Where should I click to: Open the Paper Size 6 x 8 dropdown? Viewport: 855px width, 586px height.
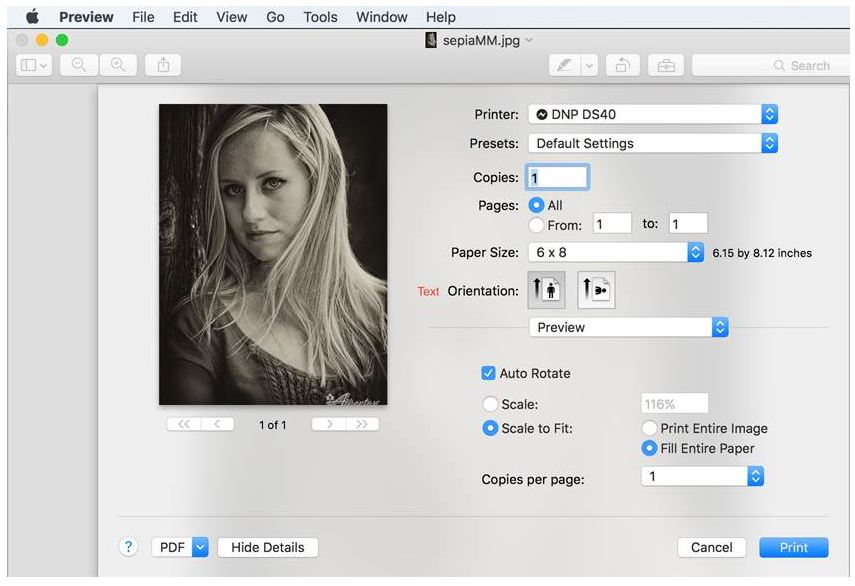(x=615, y=252)
